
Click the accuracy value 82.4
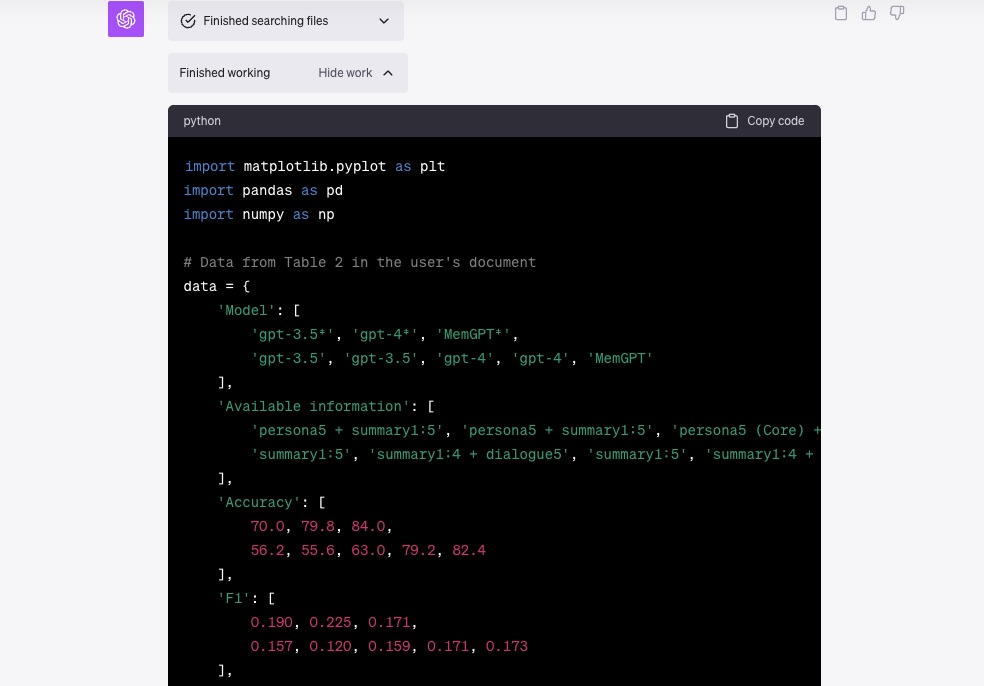click(469, 550)
